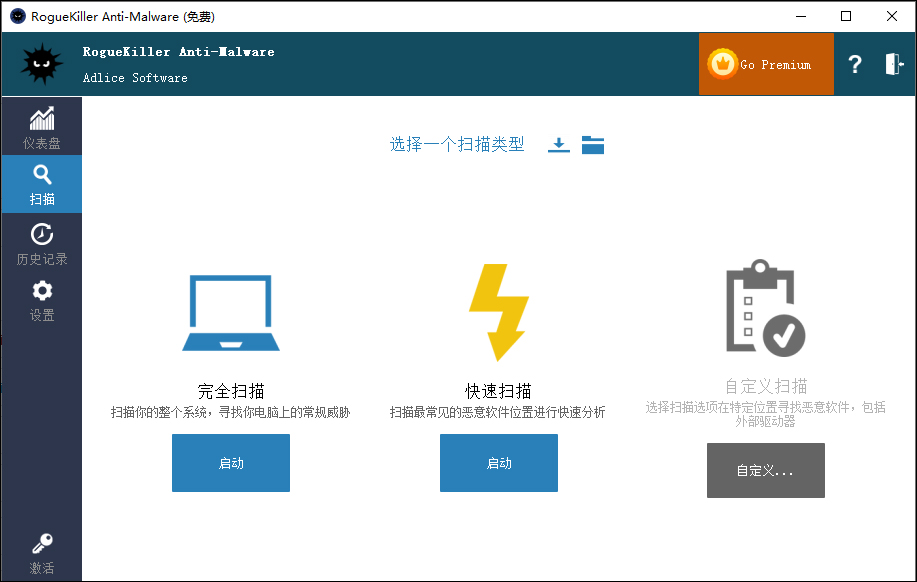Click the title bar app icon
Screen dimensions: 917x582
(x=18, y=16)
